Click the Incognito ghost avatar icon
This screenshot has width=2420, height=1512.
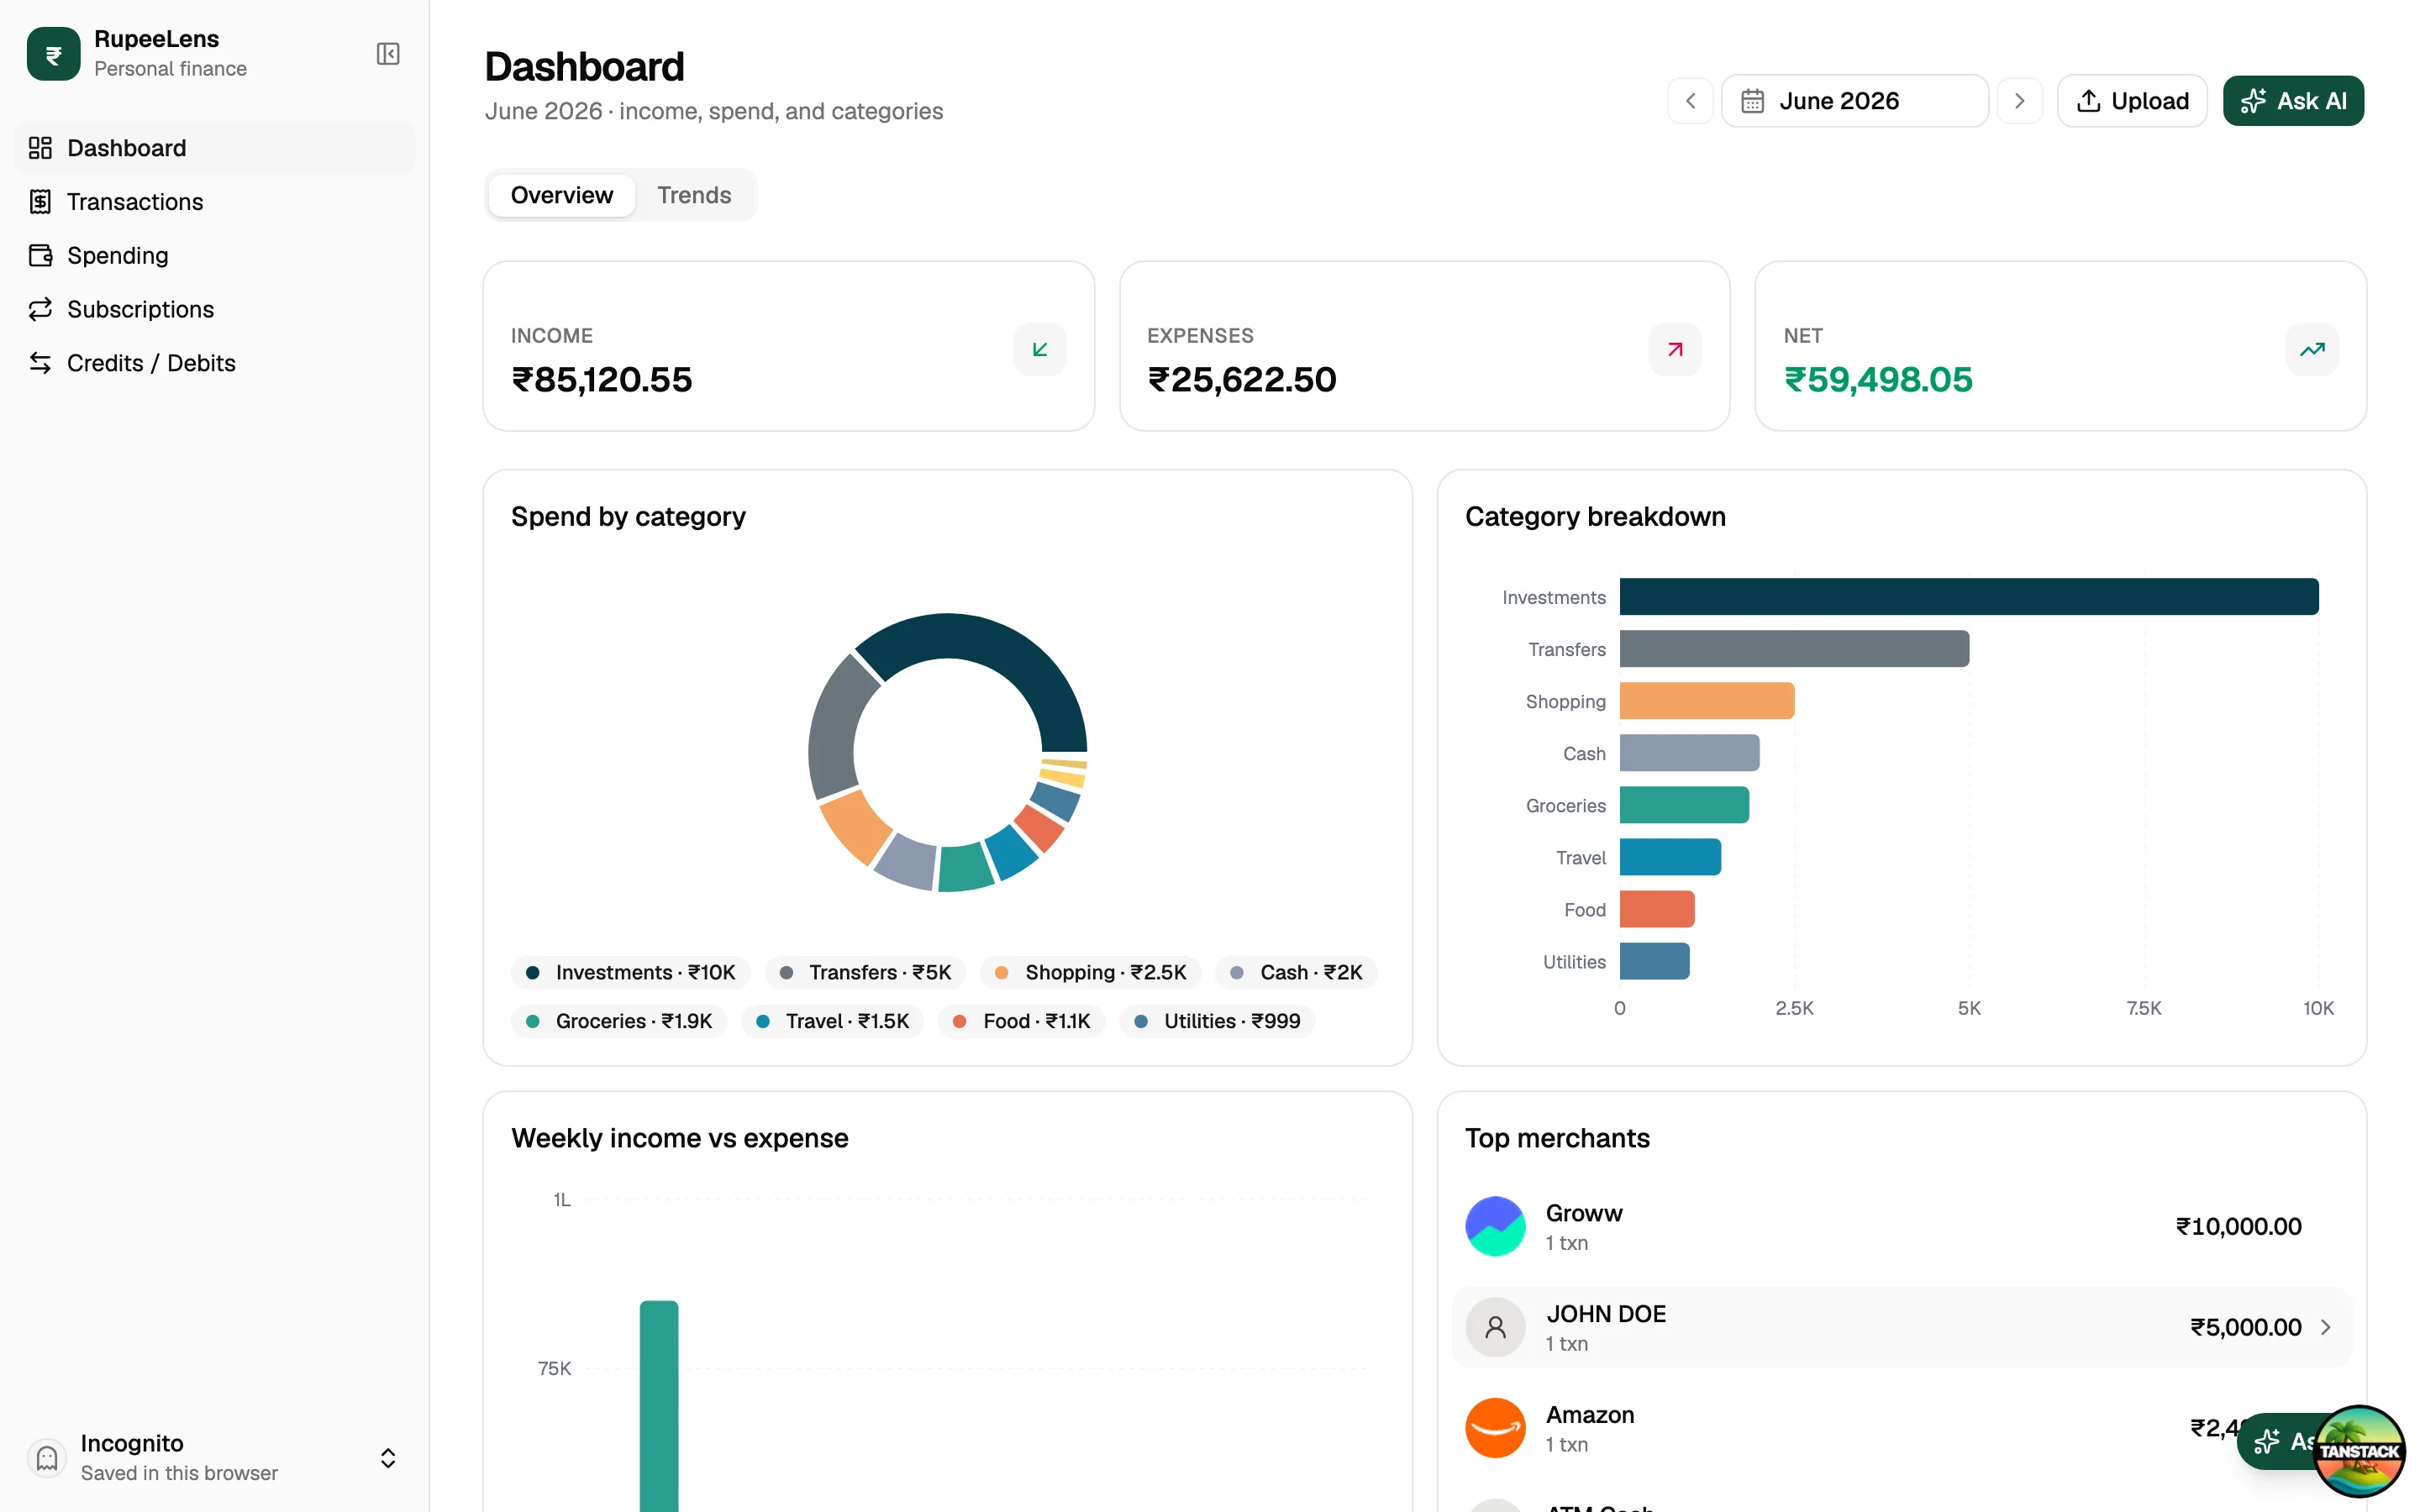[46, 1458]
